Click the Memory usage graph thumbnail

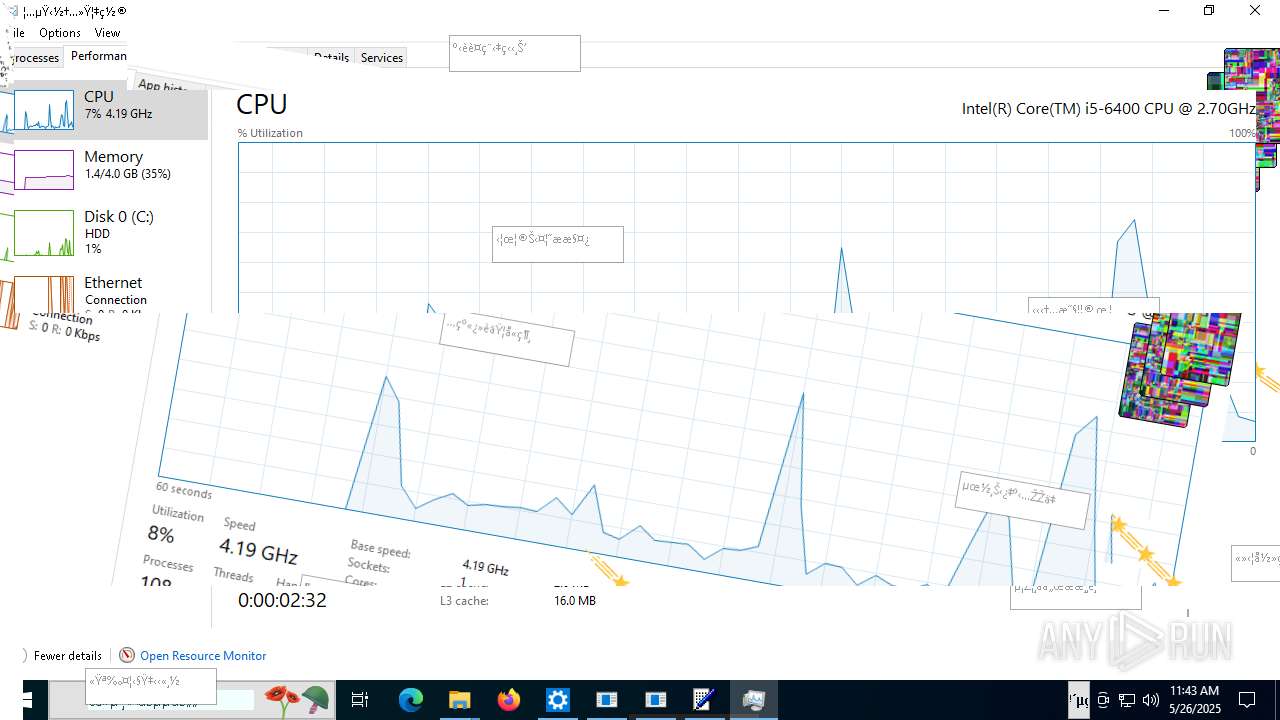click(x=43, y=170)
